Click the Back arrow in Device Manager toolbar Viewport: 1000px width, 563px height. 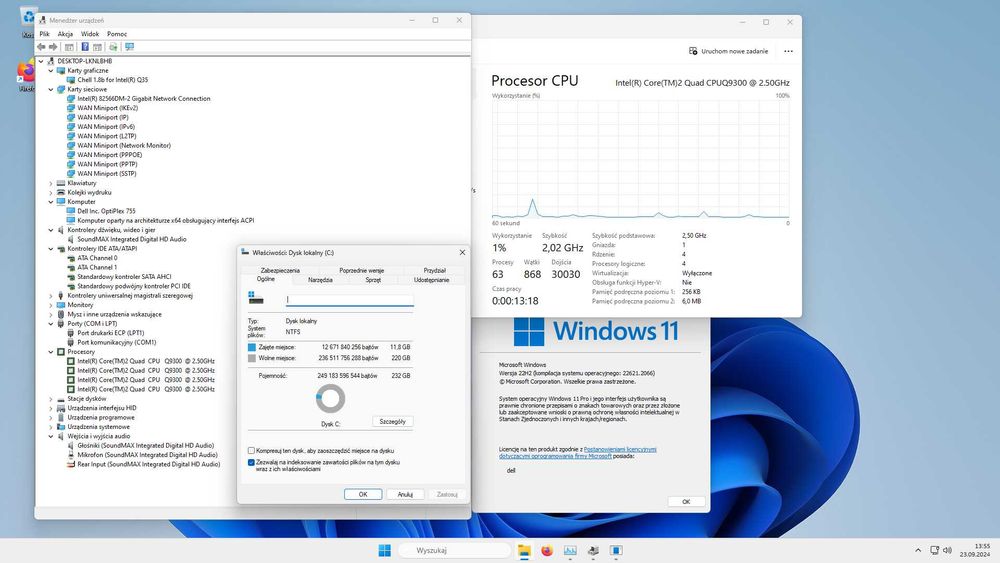tap(41, 47)
